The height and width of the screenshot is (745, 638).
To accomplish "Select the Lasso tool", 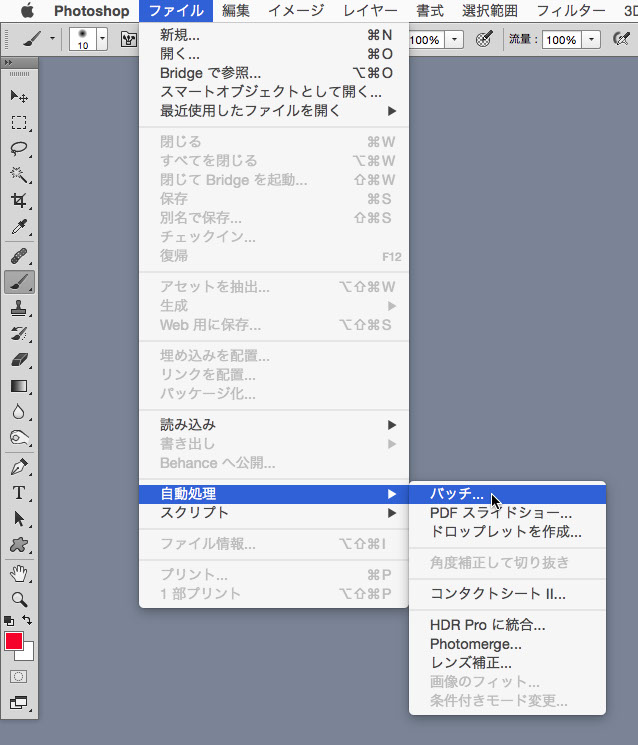I will tap(19, 149).
